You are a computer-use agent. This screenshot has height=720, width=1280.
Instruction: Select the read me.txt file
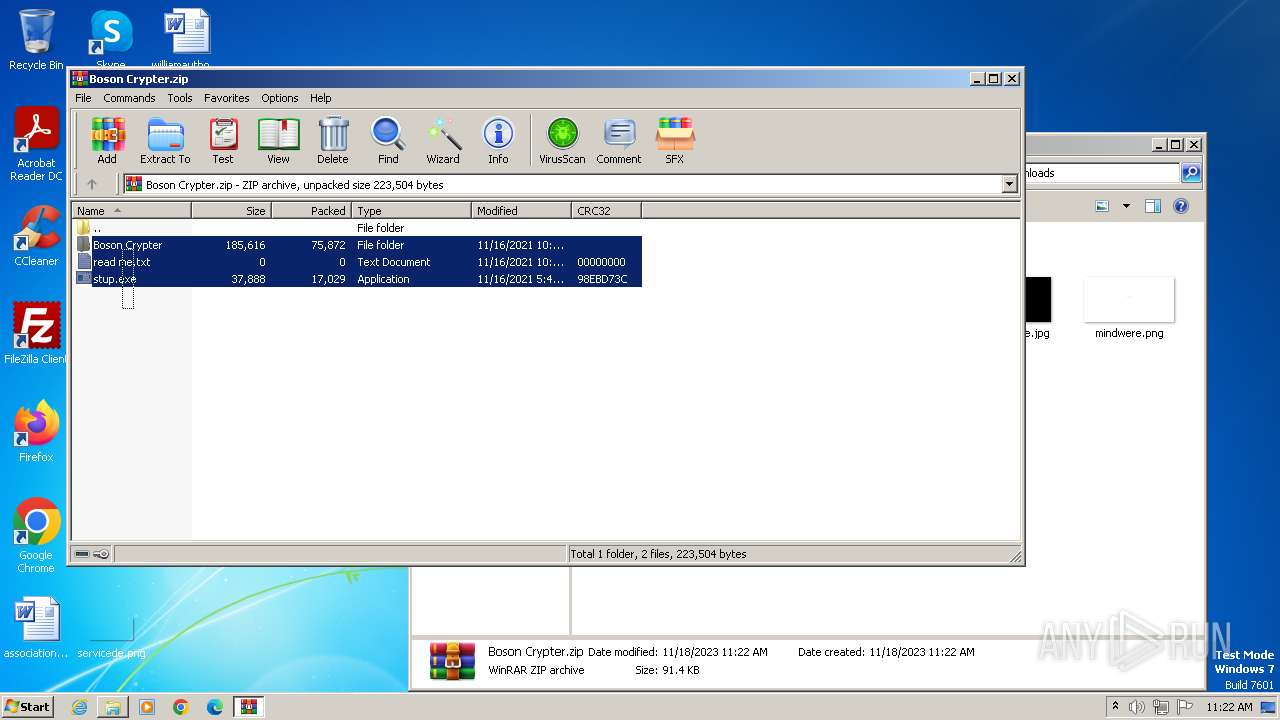[x=358, y=262]
